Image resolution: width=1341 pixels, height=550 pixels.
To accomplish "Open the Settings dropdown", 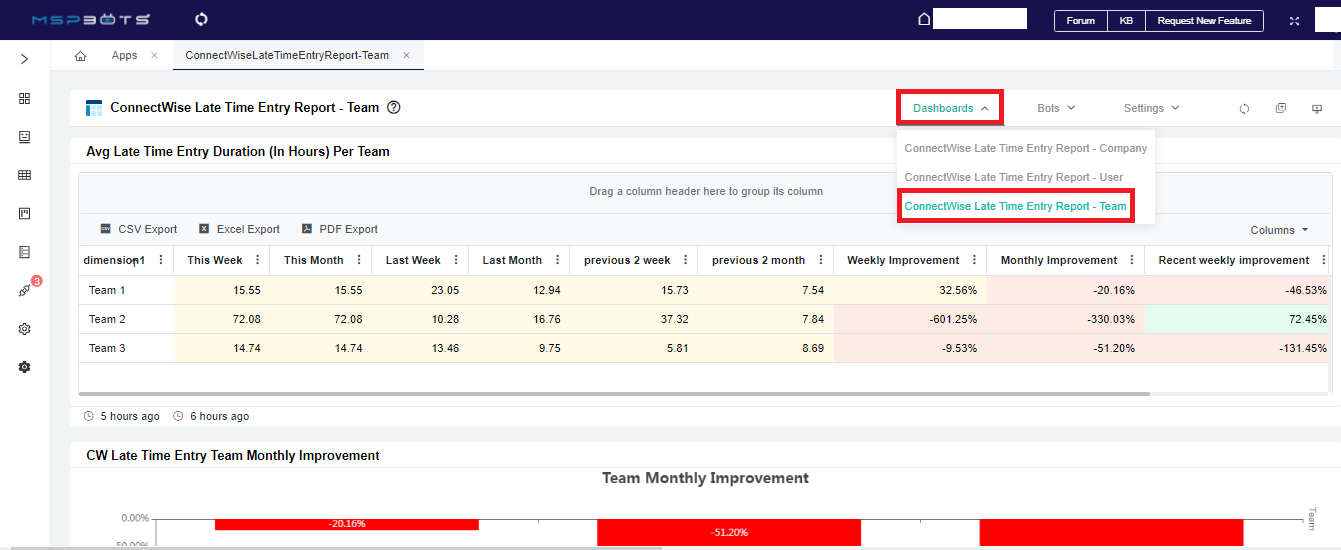I will pos(1151,108).
